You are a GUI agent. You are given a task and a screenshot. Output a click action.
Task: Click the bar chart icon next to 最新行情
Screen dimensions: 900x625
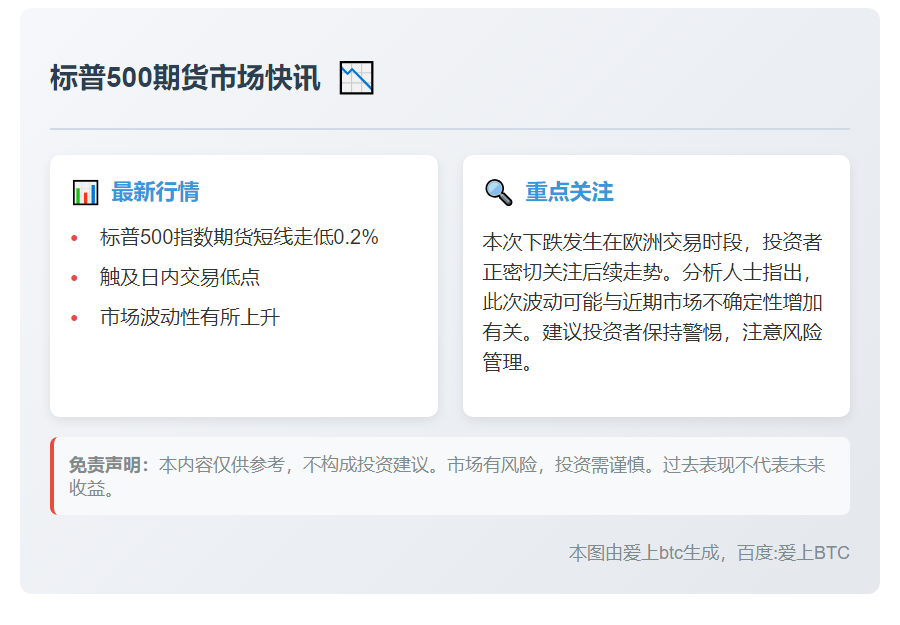tap(85, 192)
